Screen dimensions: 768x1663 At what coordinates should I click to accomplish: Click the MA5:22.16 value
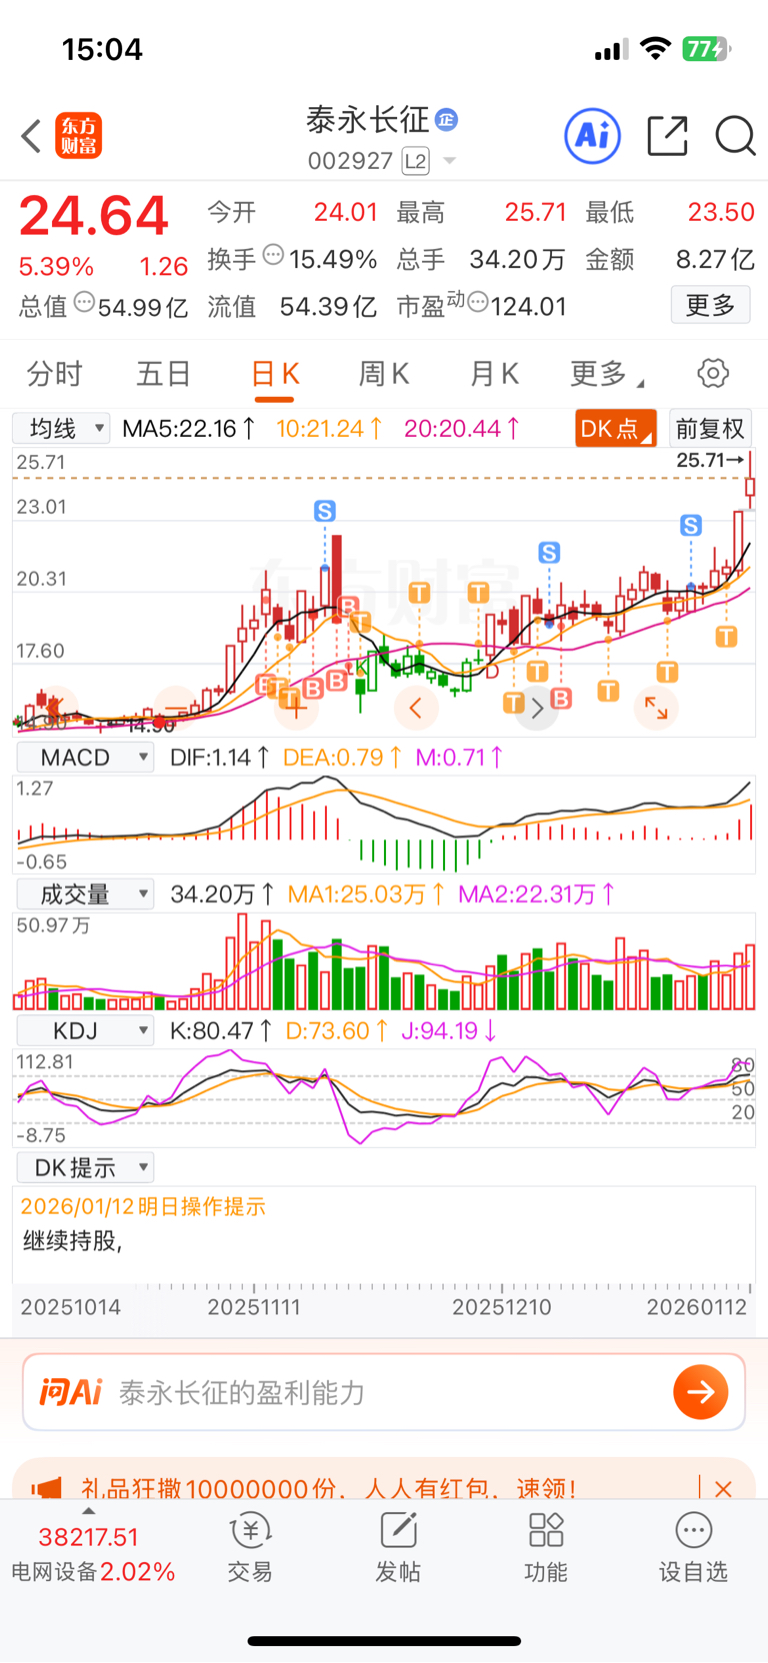pos(189,429)
